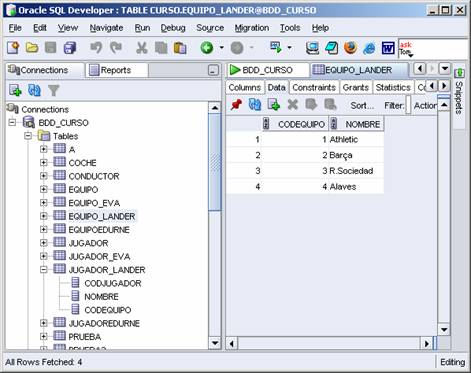Click the Paste clipboard icon
Image resolution: width=471 pixels, height=373 pixels.
point(180,48)
